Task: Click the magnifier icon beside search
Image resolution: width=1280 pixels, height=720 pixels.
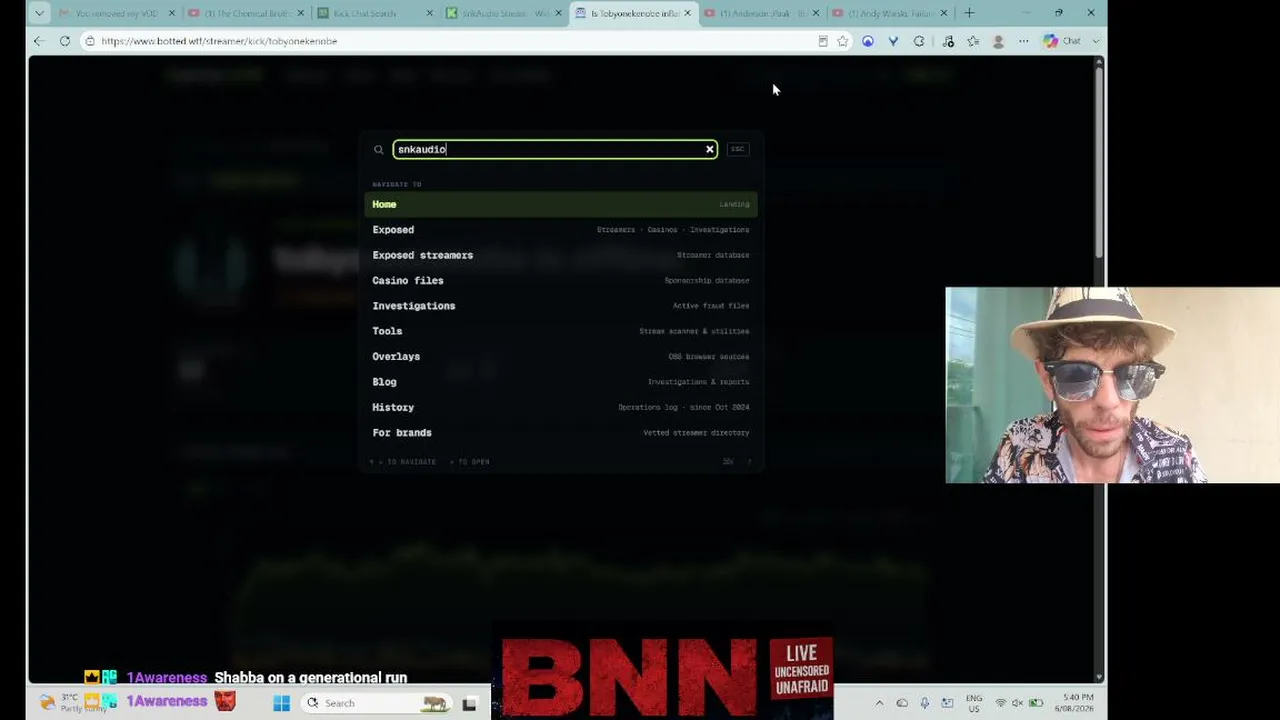Action: pos(378,150)
